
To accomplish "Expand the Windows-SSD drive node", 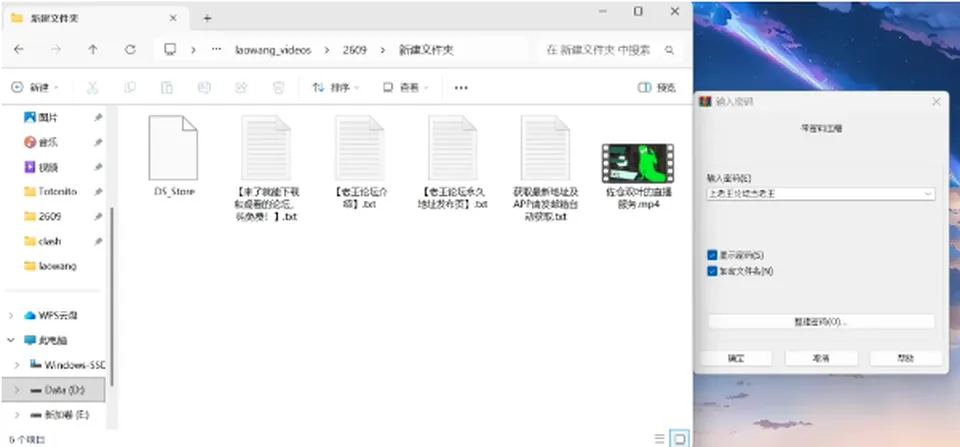I will [x=17, y=365].
